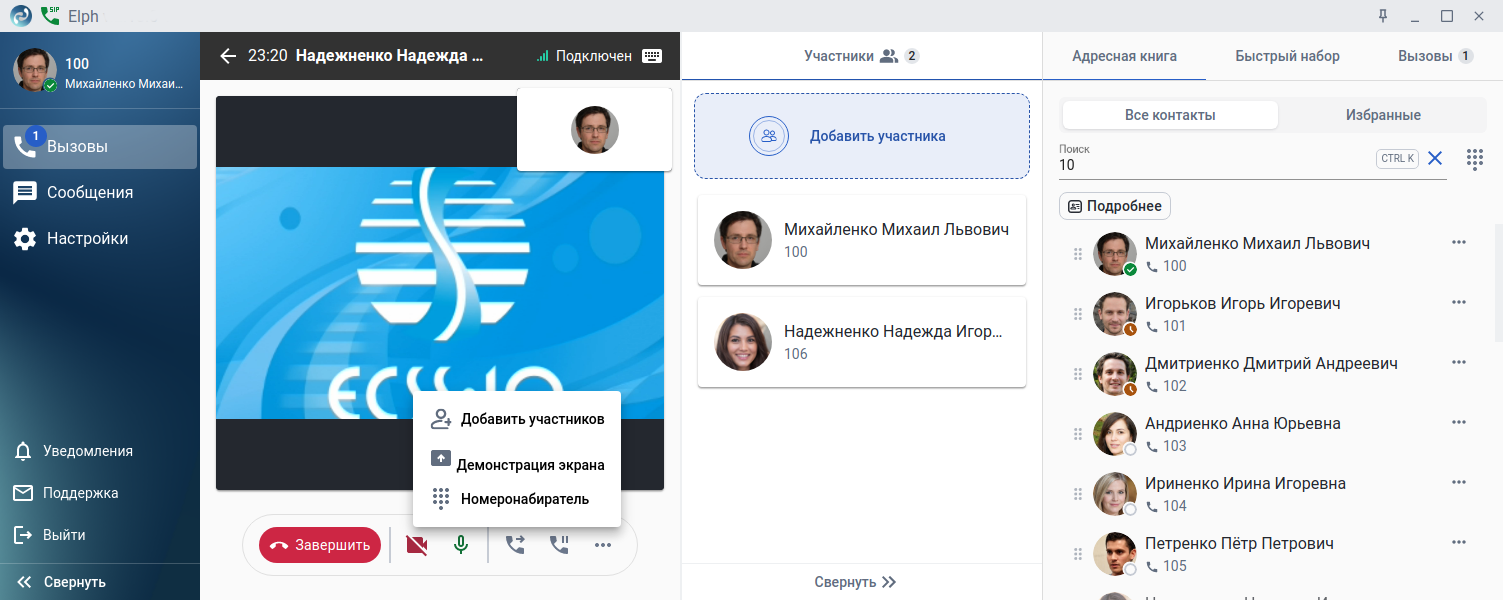
Task: Open Вызовы in the left sidebar
Action: click(100, 146)
